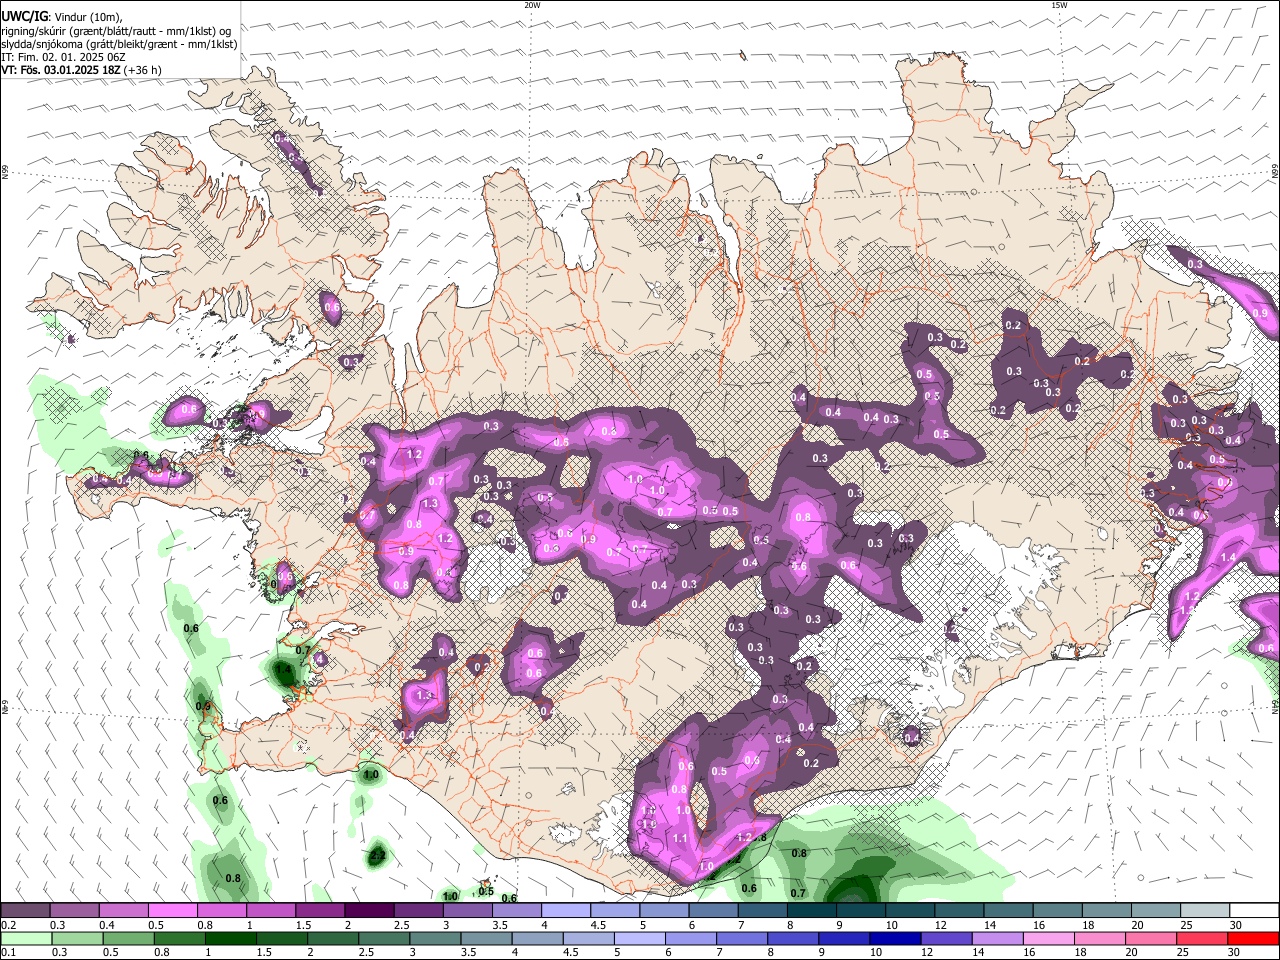Pick the upper-row legend swatch between 0.3 and 0.4
1280x960 pixels.
(x=74, y=911)
